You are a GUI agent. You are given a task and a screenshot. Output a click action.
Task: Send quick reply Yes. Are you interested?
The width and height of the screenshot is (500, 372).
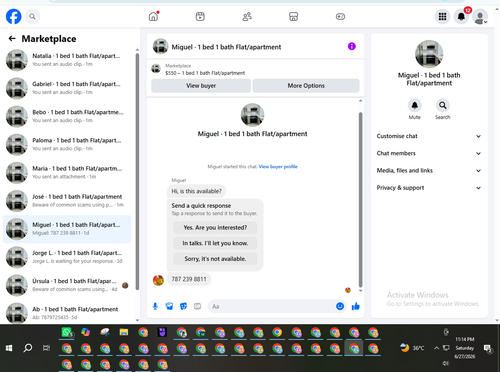click(215, 228)
